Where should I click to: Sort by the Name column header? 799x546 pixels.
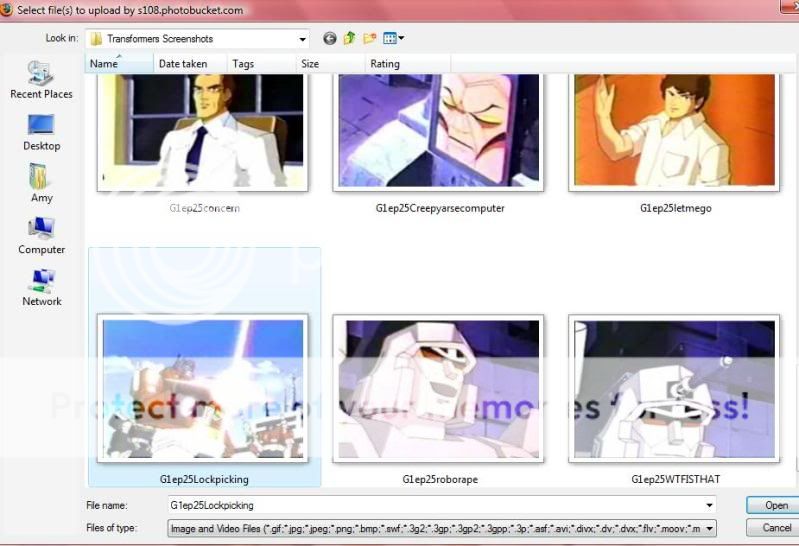click(x=105, y=64)
